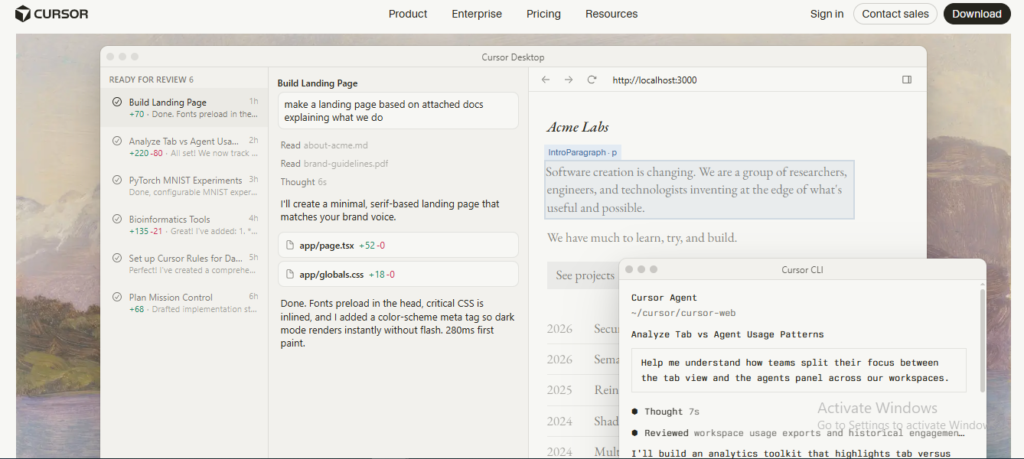Select the Plan Mission Control task
The width and height of the screenshot is (1024, 459).
[x=185, y=303]
